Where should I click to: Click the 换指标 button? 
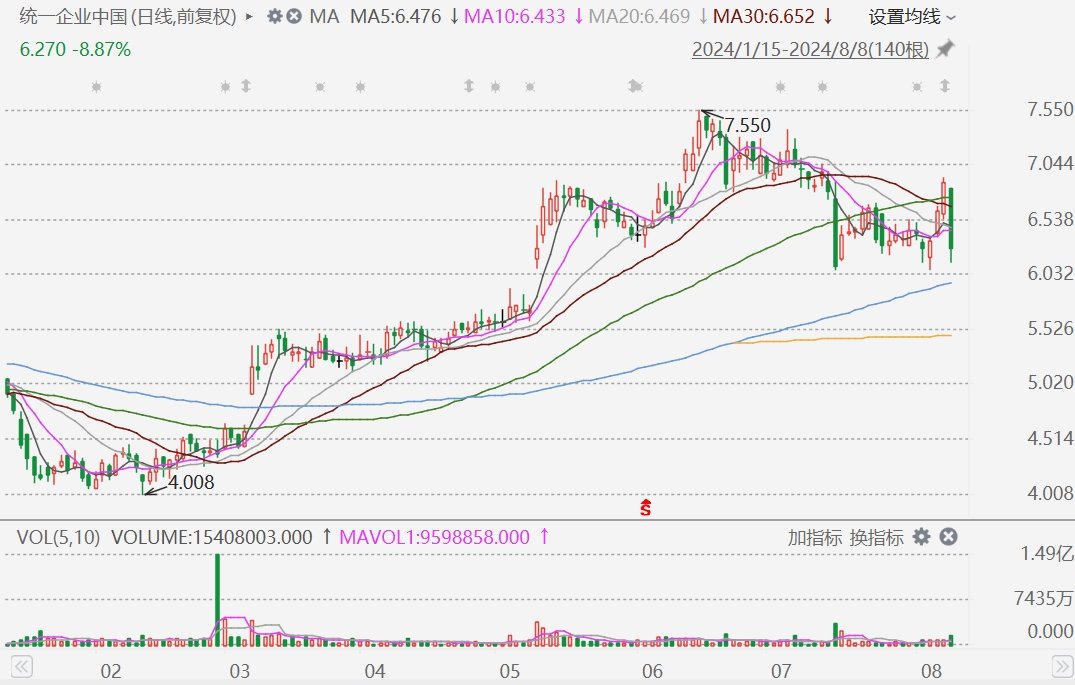(876, 537)
